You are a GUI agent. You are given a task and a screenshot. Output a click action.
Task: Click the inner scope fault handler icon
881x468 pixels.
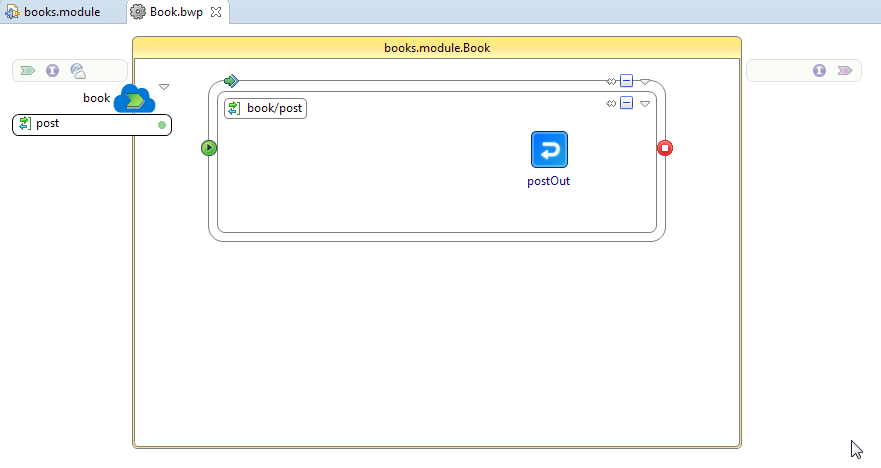click(611, 103)
